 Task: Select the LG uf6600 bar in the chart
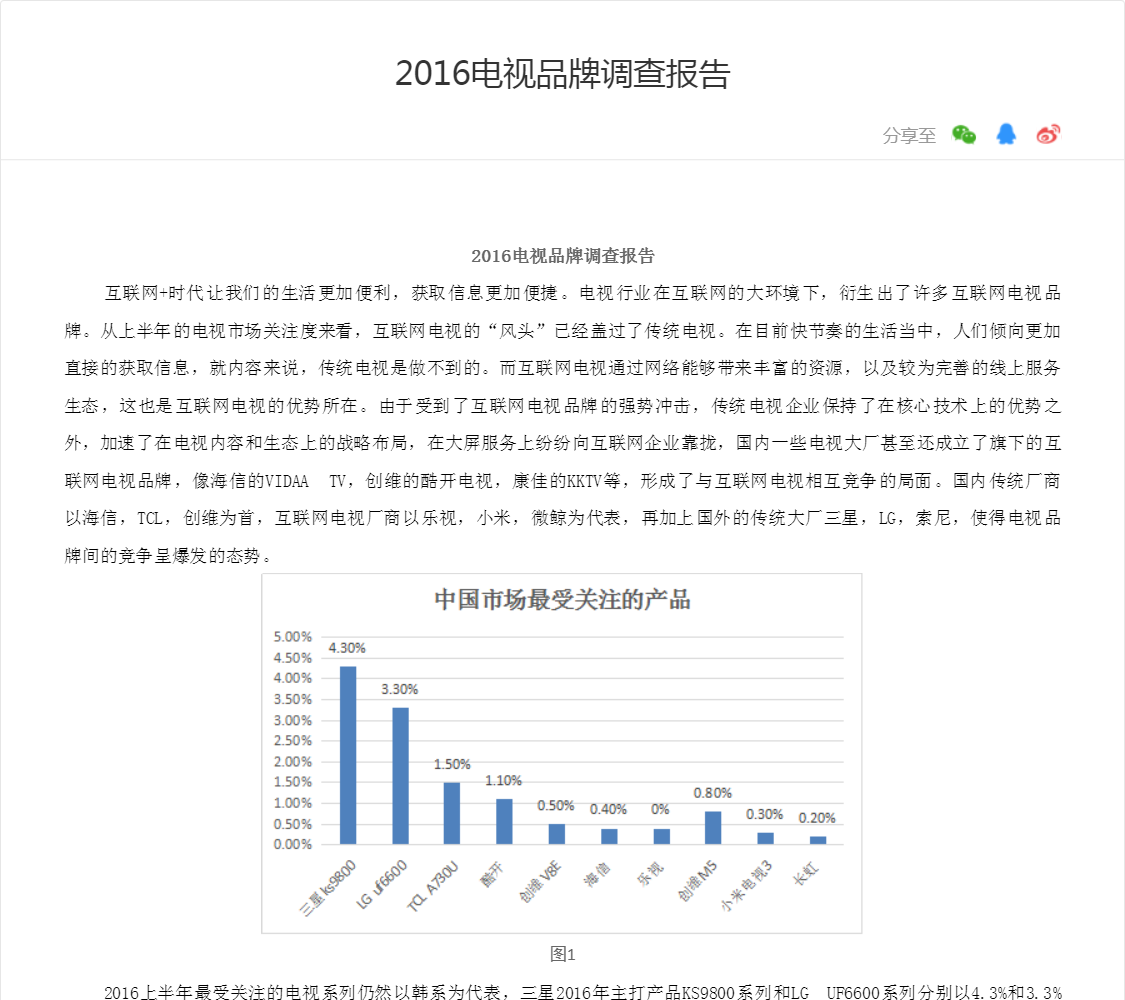[400, 776]
